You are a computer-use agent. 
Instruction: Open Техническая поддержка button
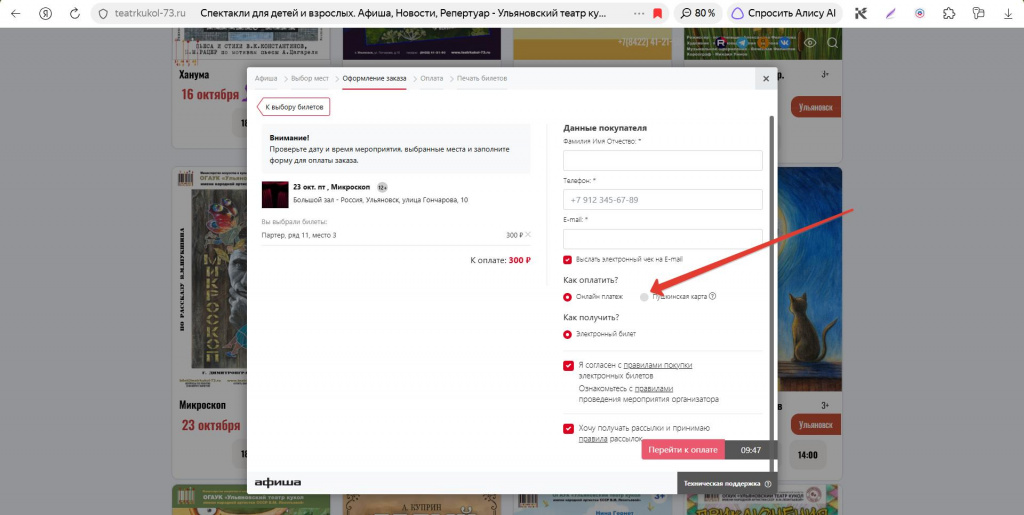[x=727, y=484]
